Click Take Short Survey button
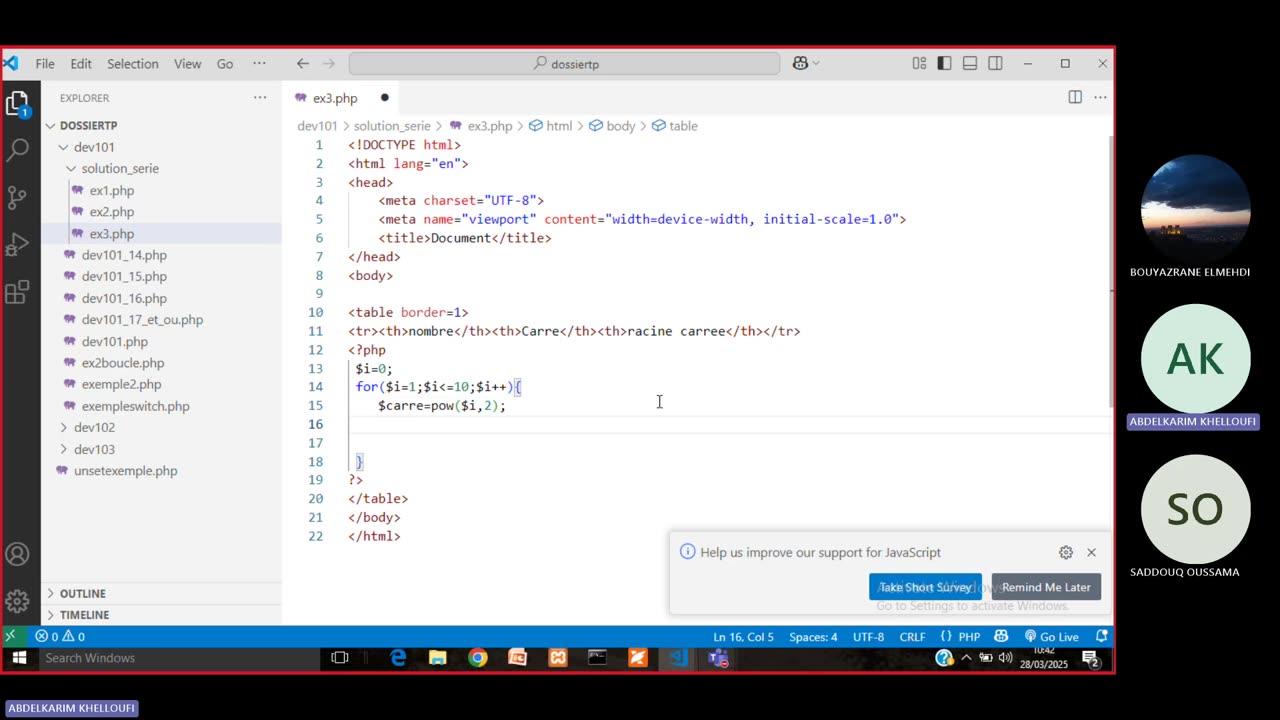Viewport: 1280px width, 720px height. click(x=925, y=587)
